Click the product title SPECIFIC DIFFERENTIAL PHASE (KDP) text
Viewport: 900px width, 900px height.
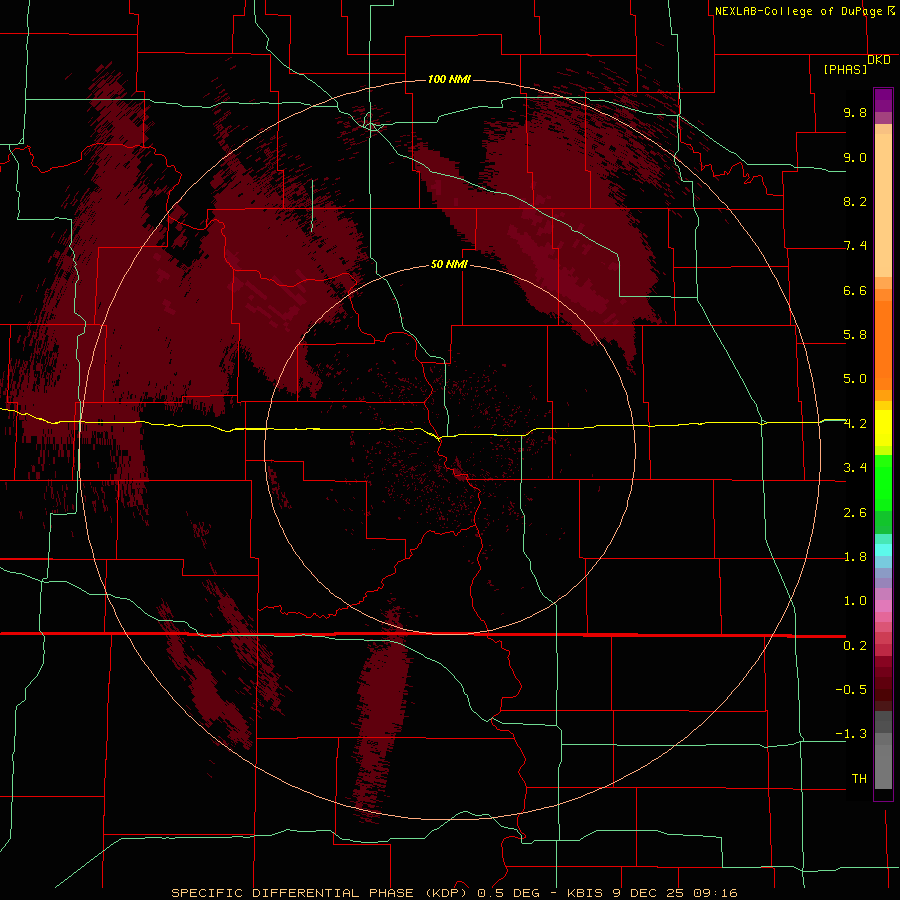[321, 893]
